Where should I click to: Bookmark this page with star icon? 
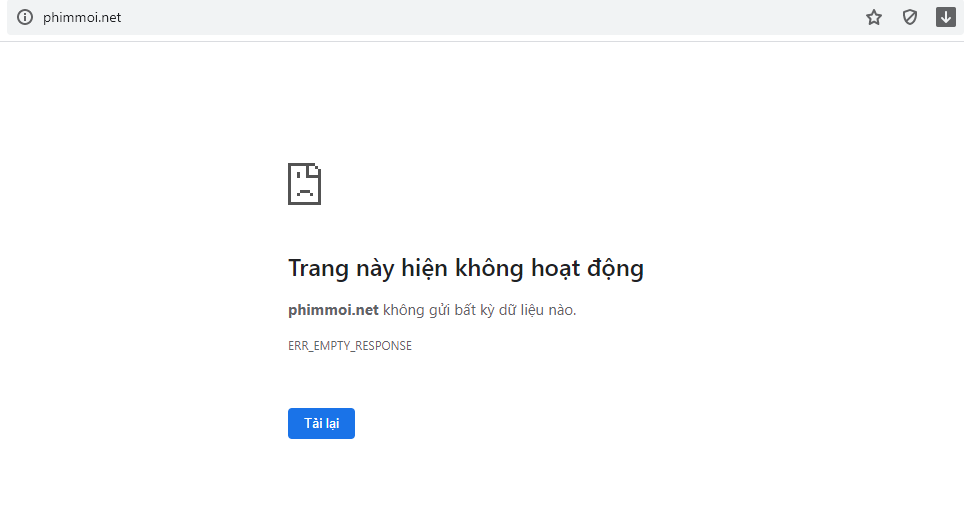[x=874, y=17]
